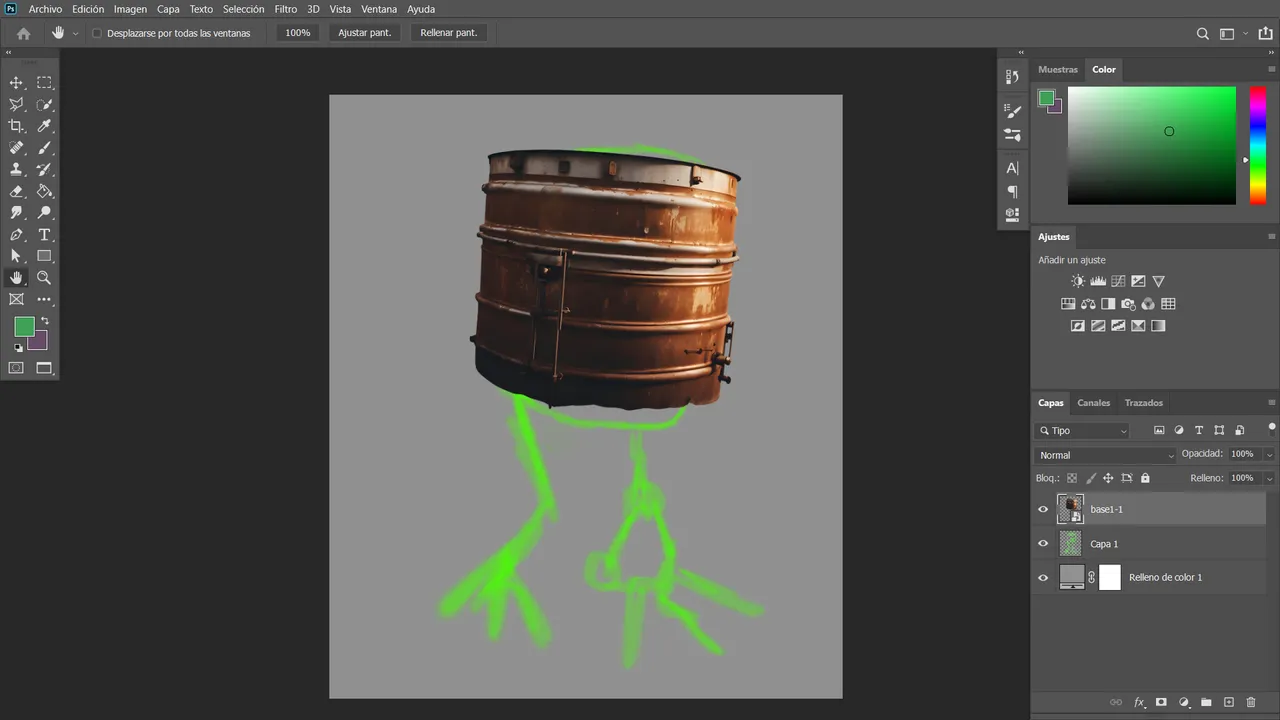Add a Levels adjustment
This screenshot has height=720, width=1280.
tap(1098, 281)
